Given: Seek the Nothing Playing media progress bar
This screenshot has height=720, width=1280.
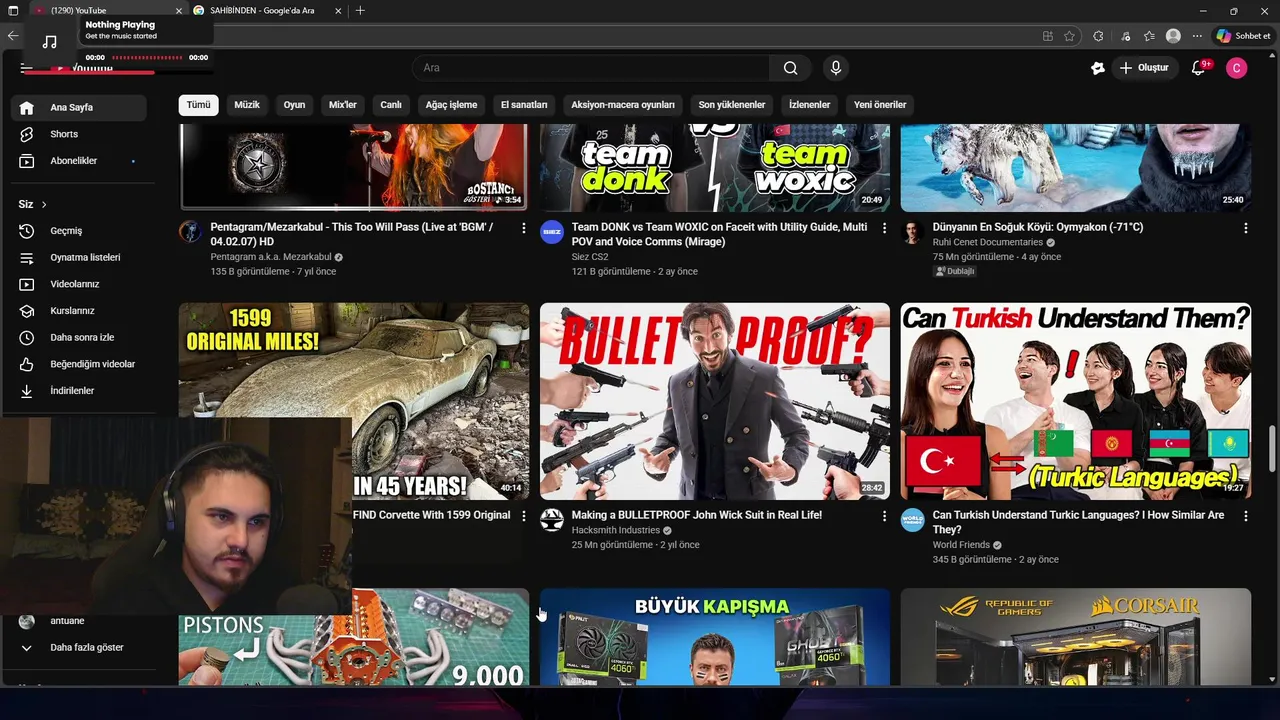Looking at the screenshot, I should (x=147, y=58).
